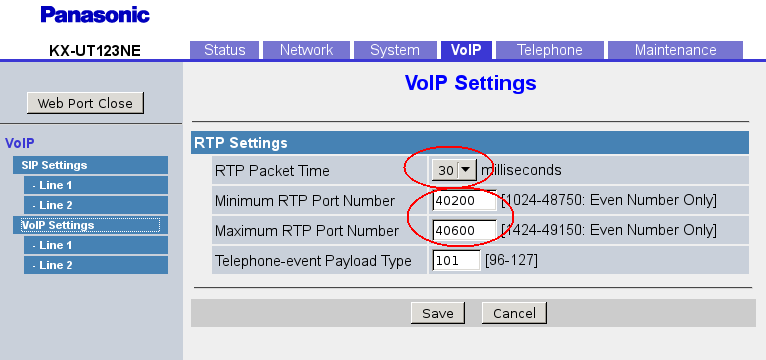Image resolution: width=766 pixels, height=360 pixels.
Task: Save the RTP settings
Action: pos(438,313)
